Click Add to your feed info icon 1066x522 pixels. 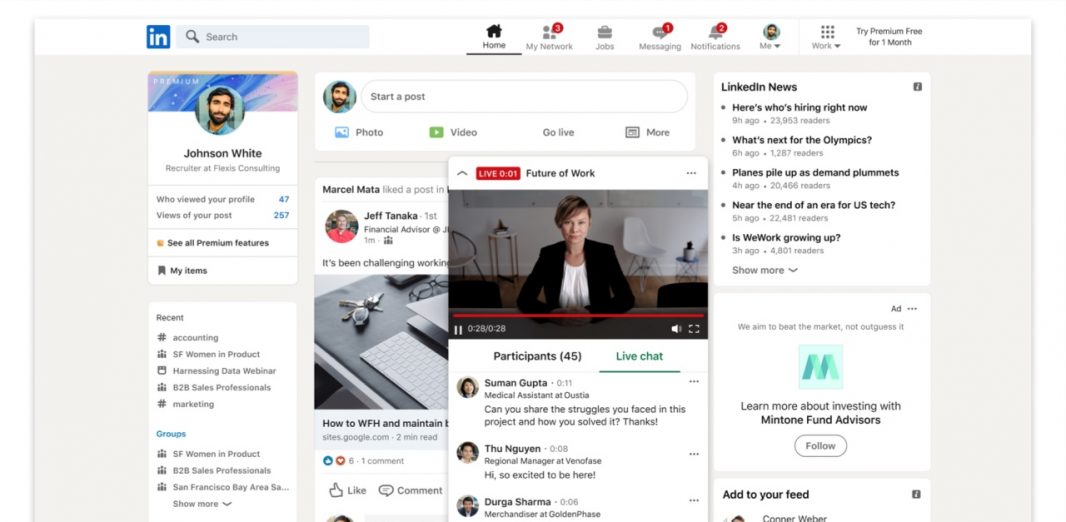coord(916,495)
